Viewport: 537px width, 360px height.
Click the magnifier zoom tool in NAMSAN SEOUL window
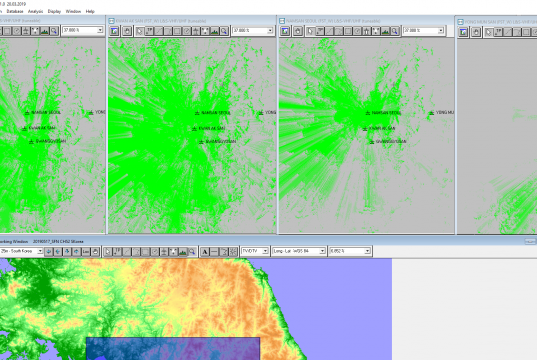tap(395, 31)
